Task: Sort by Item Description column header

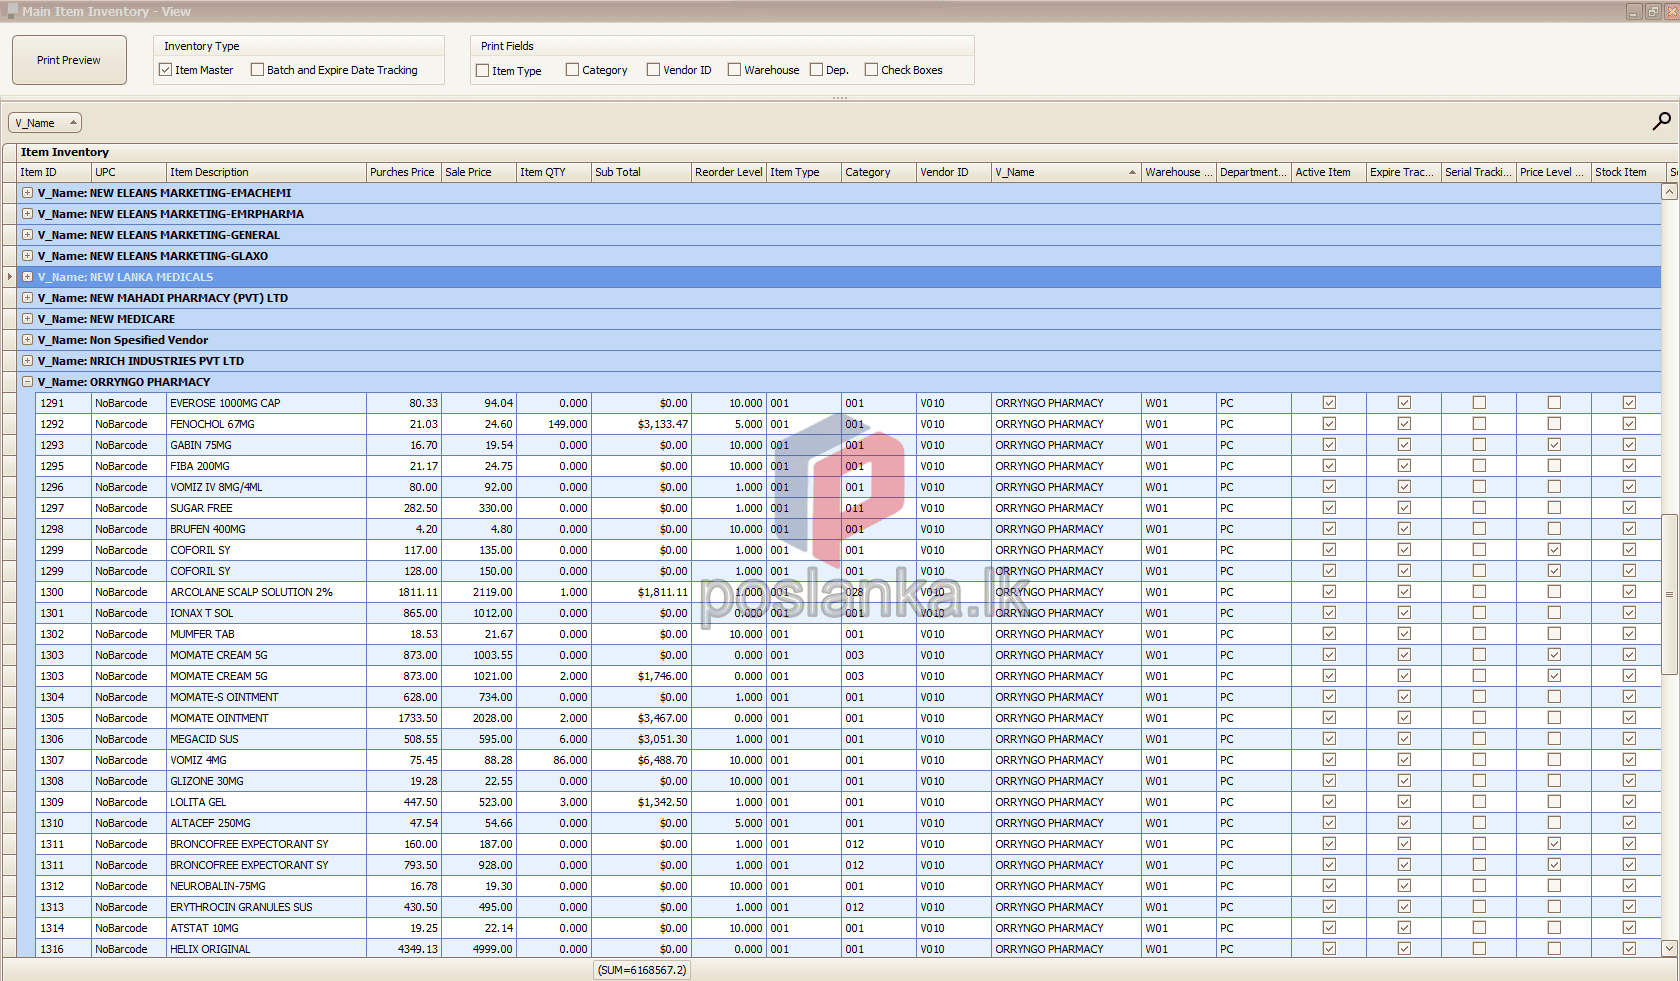Action: [266, 172]
